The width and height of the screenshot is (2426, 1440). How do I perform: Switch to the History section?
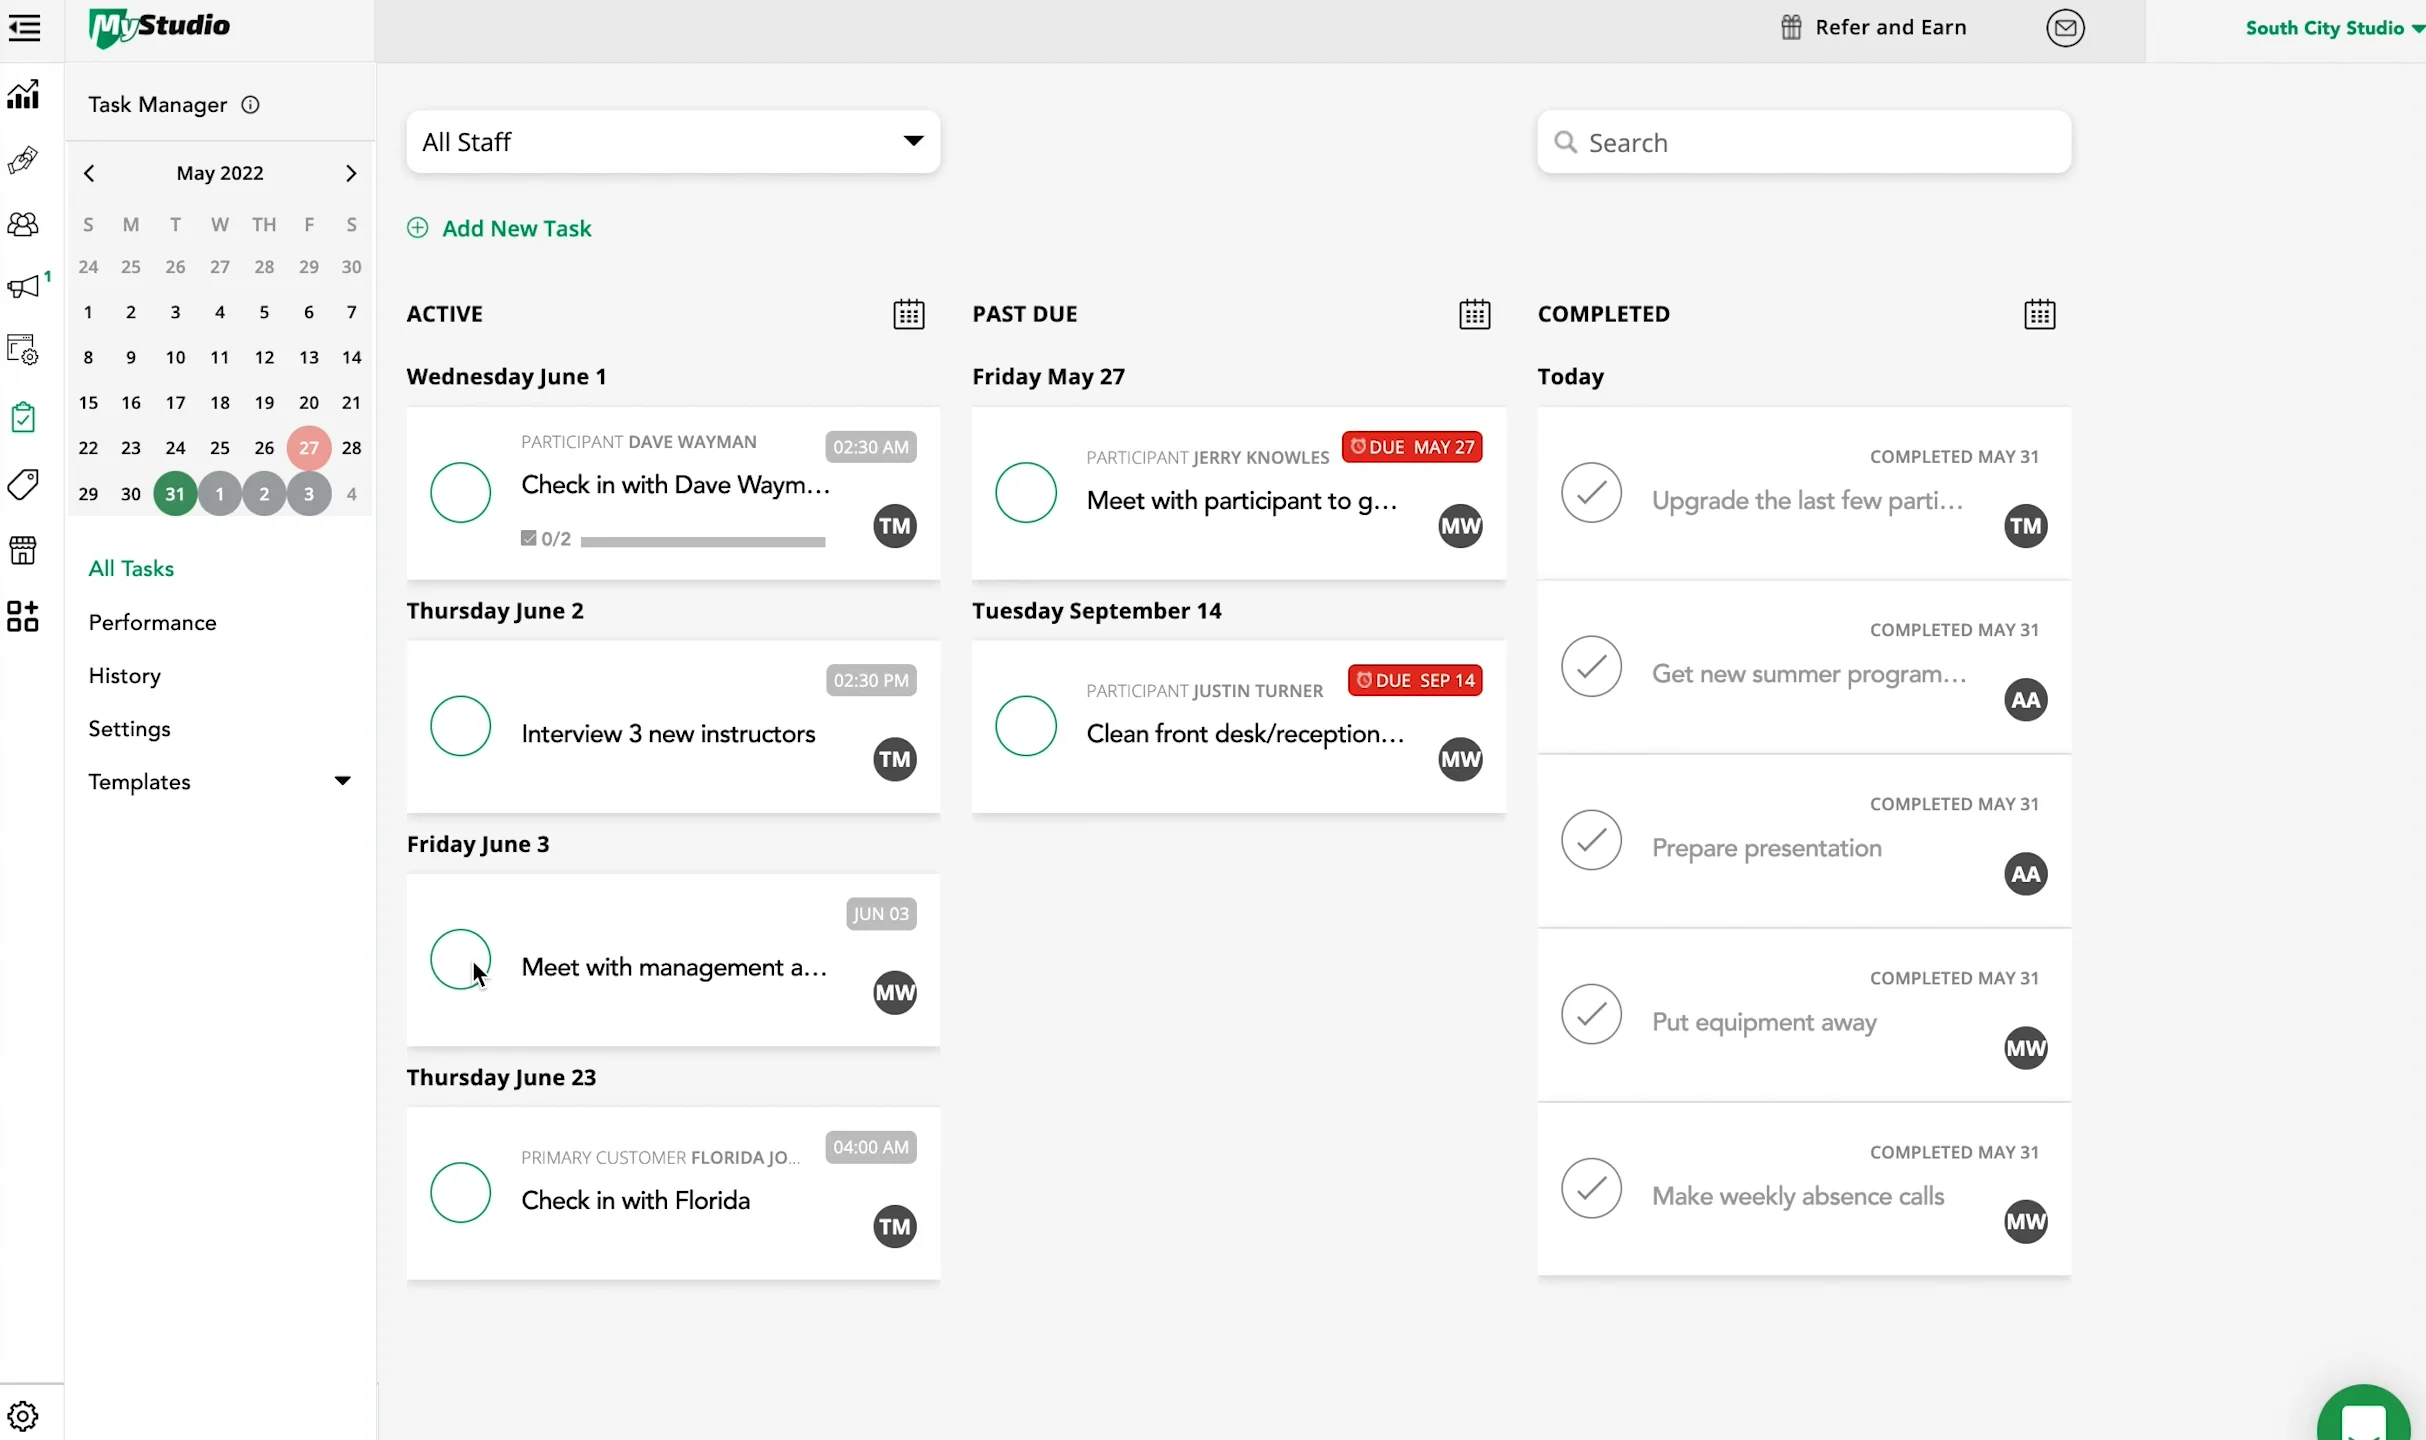point(124,675)
